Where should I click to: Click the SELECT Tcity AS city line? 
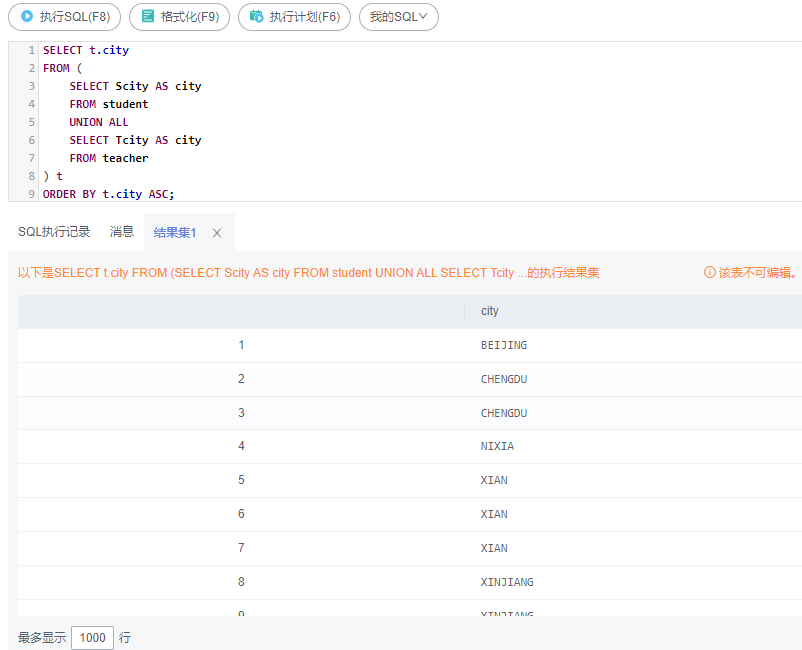point(136,140)
